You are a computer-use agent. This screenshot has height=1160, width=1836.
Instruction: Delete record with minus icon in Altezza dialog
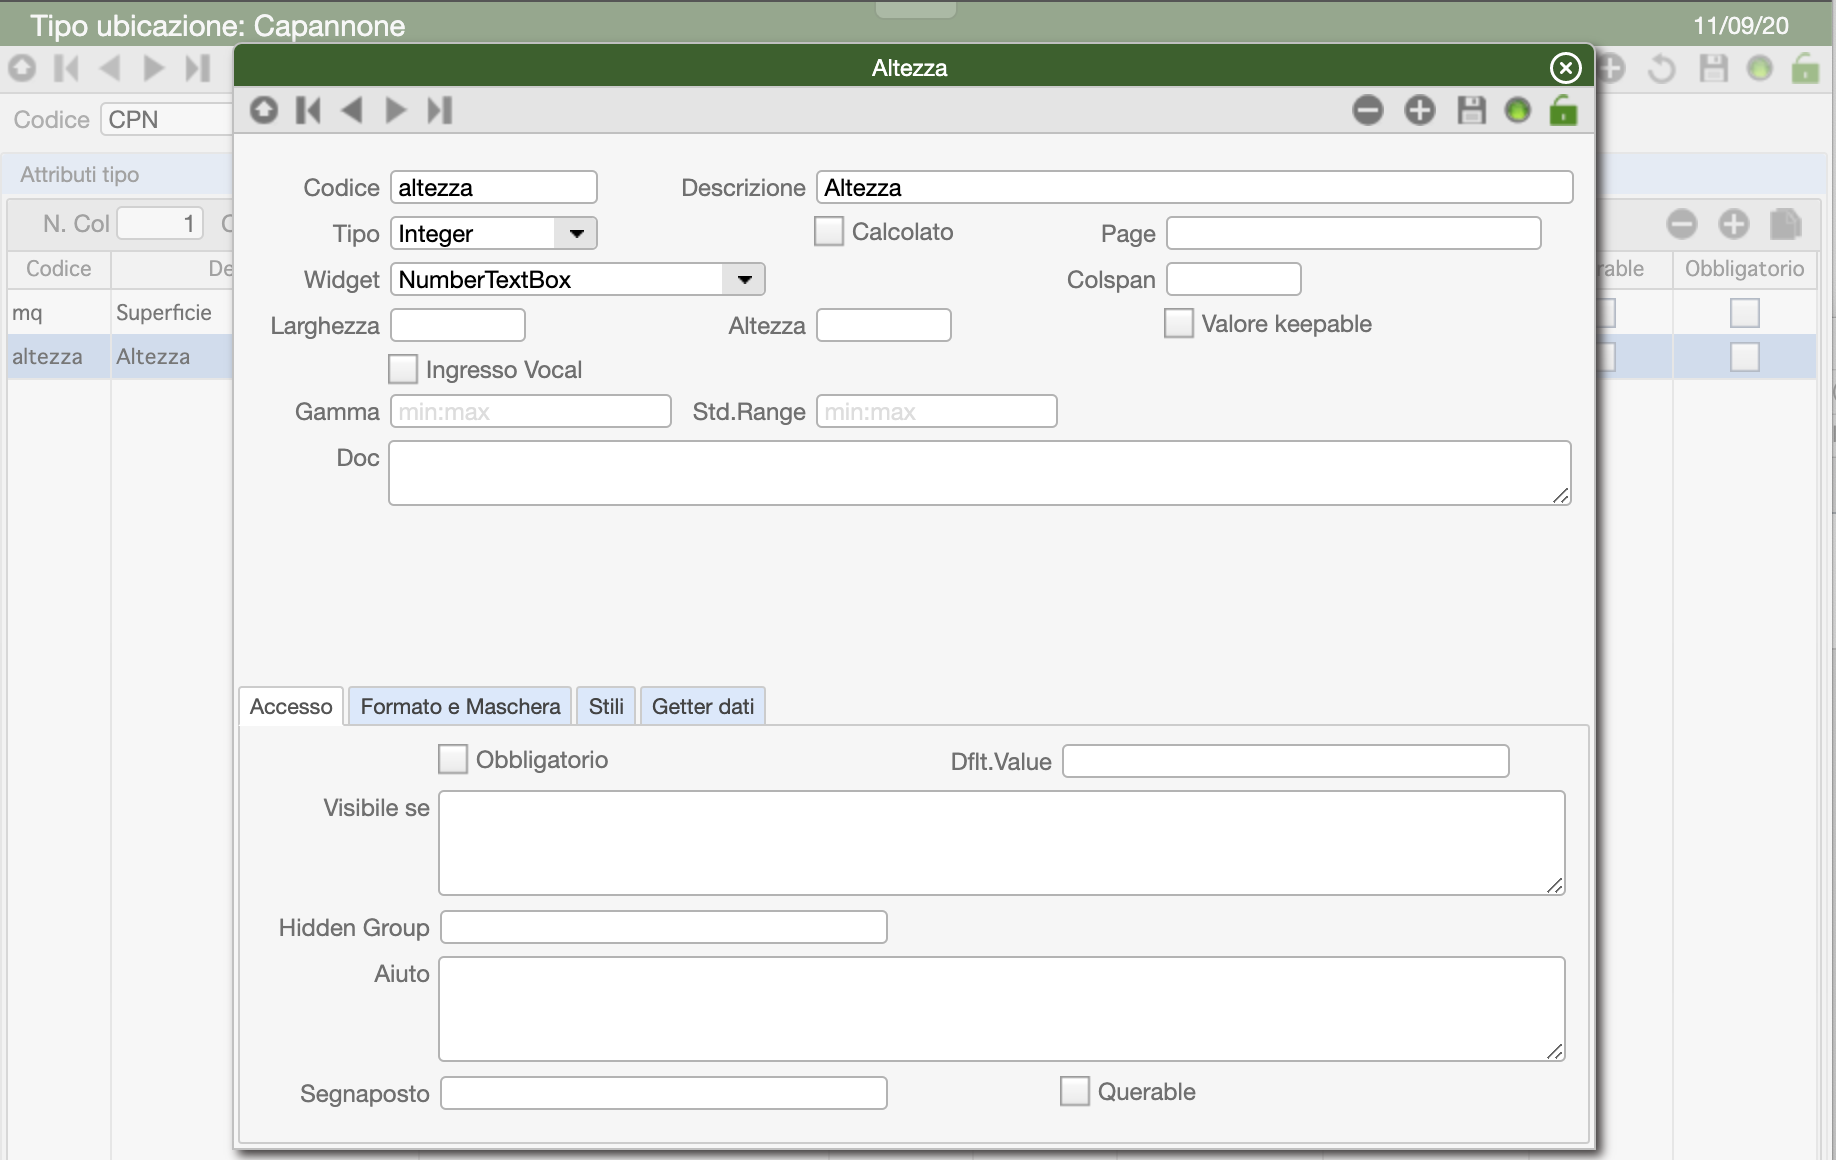(x=1368, y=110)
